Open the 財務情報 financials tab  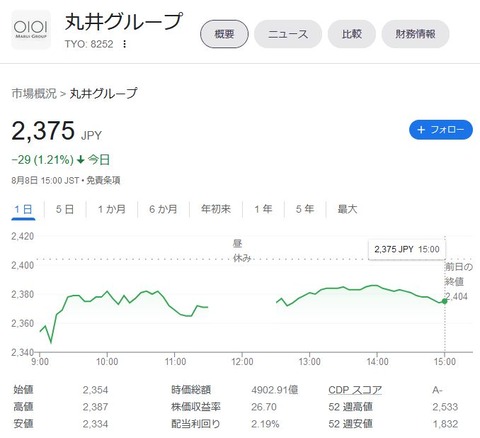[415, 34]
